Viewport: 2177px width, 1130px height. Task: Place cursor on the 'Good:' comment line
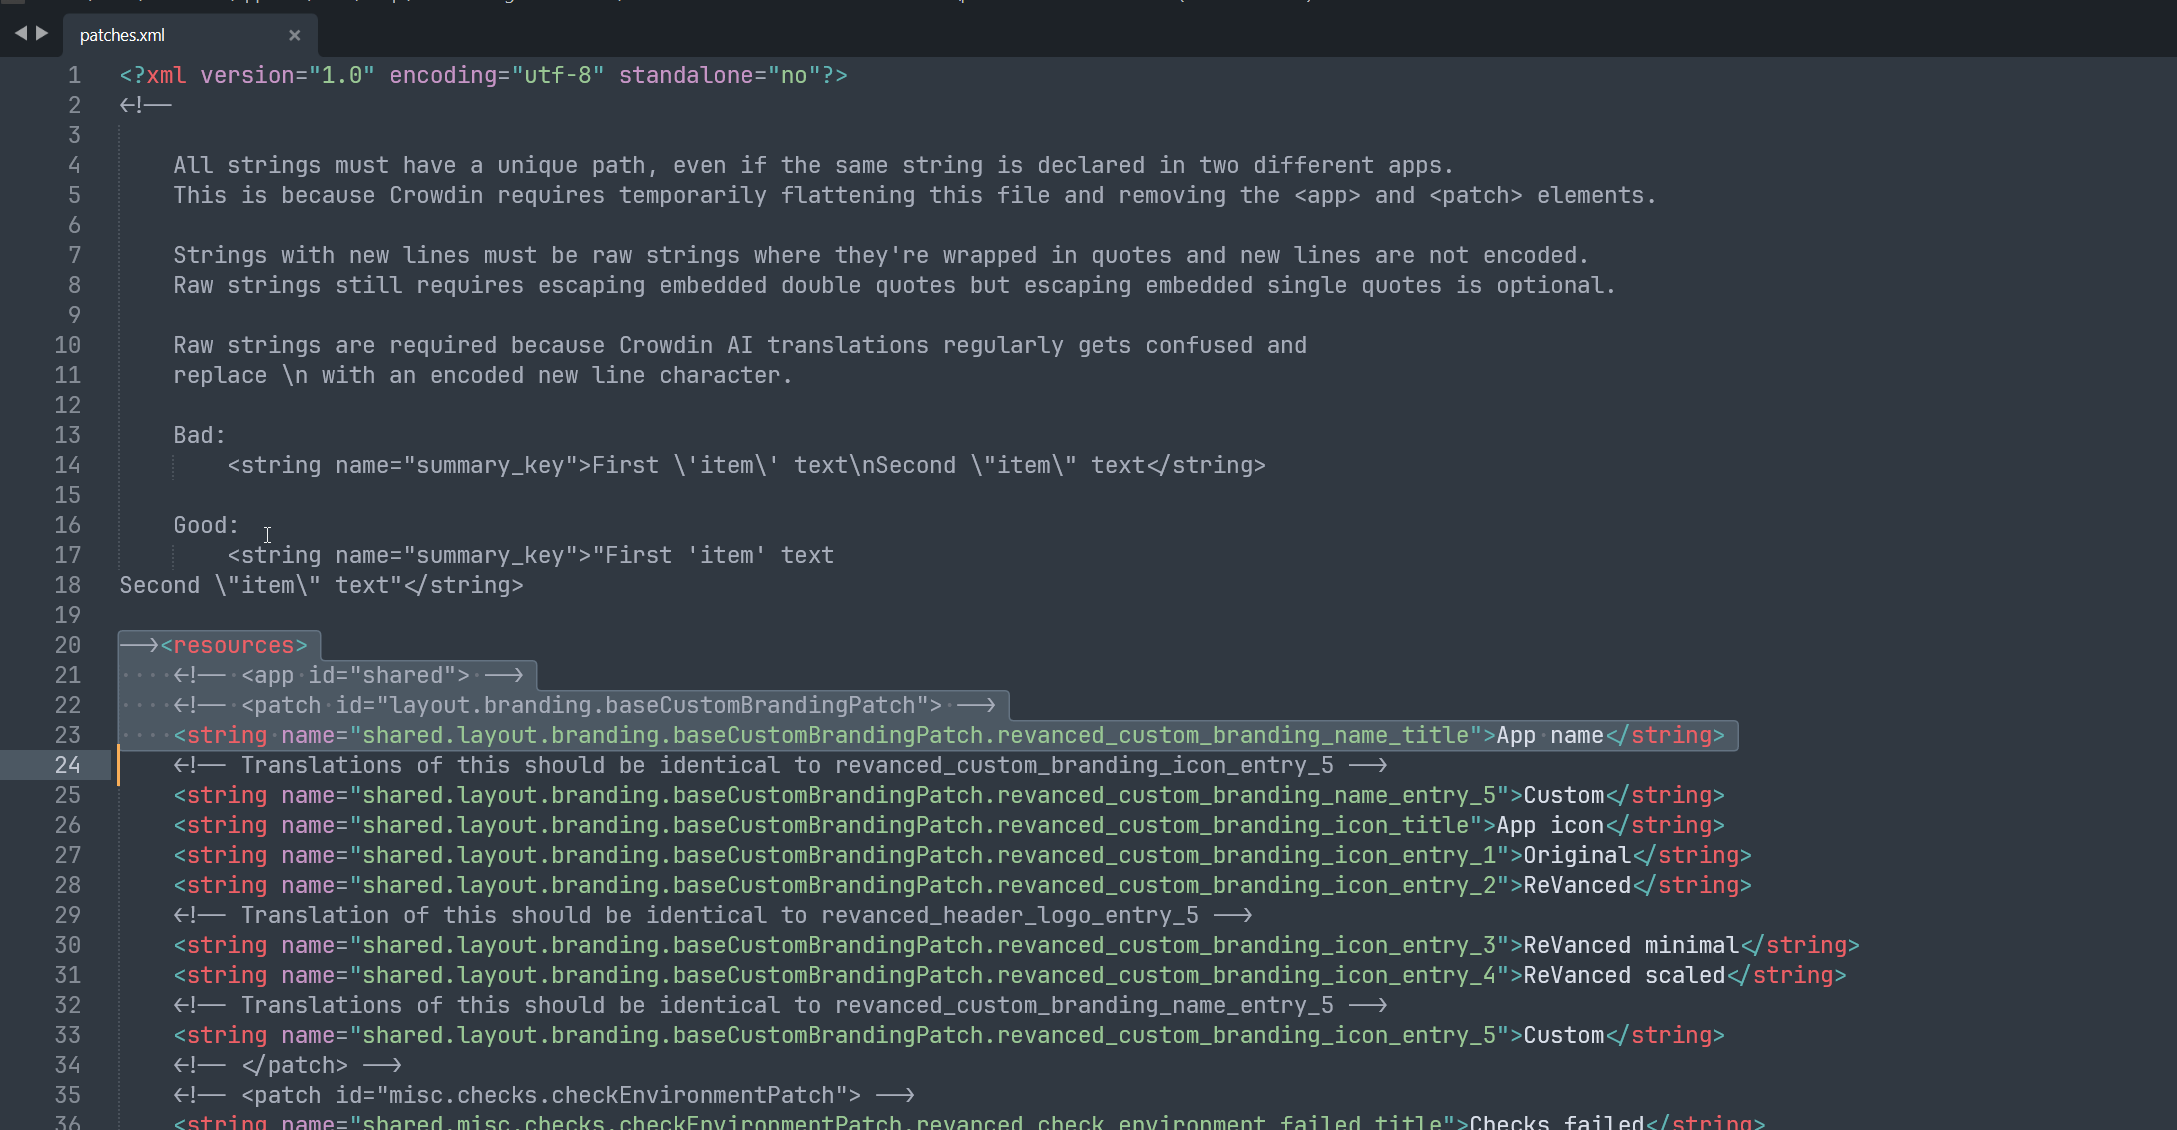[x=206, y=525]
